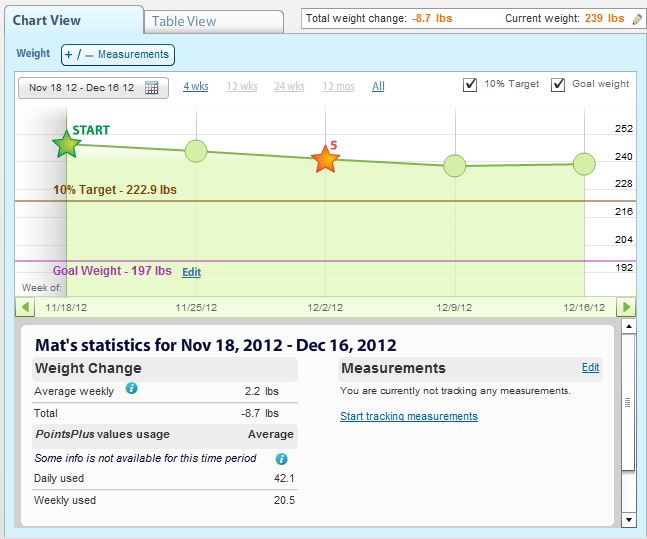The height and width of the screenshot is (539, 647).
Task: Click the green START star marker
Action: point(66,145)
